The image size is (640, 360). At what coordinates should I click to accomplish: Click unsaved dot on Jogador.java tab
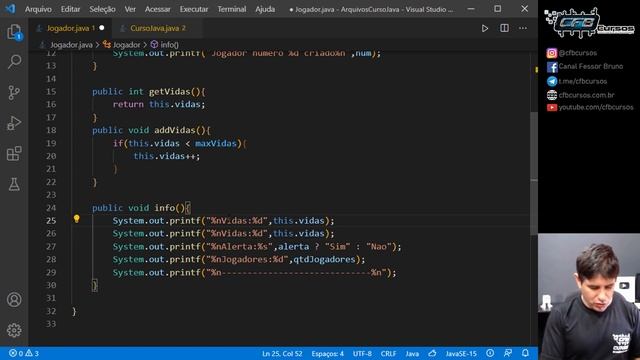pos(102,28)
